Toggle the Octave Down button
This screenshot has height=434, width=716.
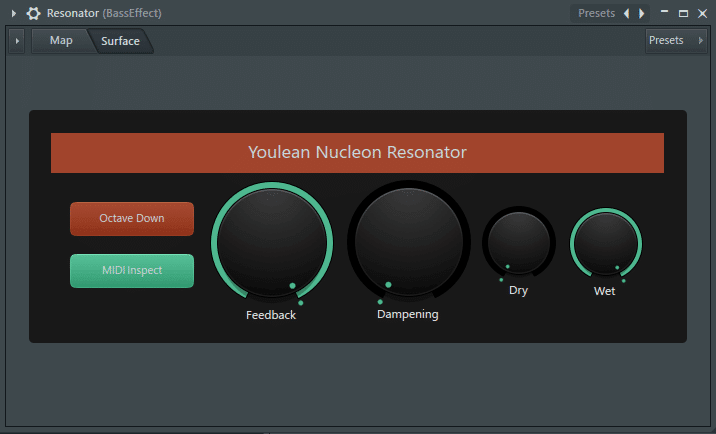click(132, 218)
